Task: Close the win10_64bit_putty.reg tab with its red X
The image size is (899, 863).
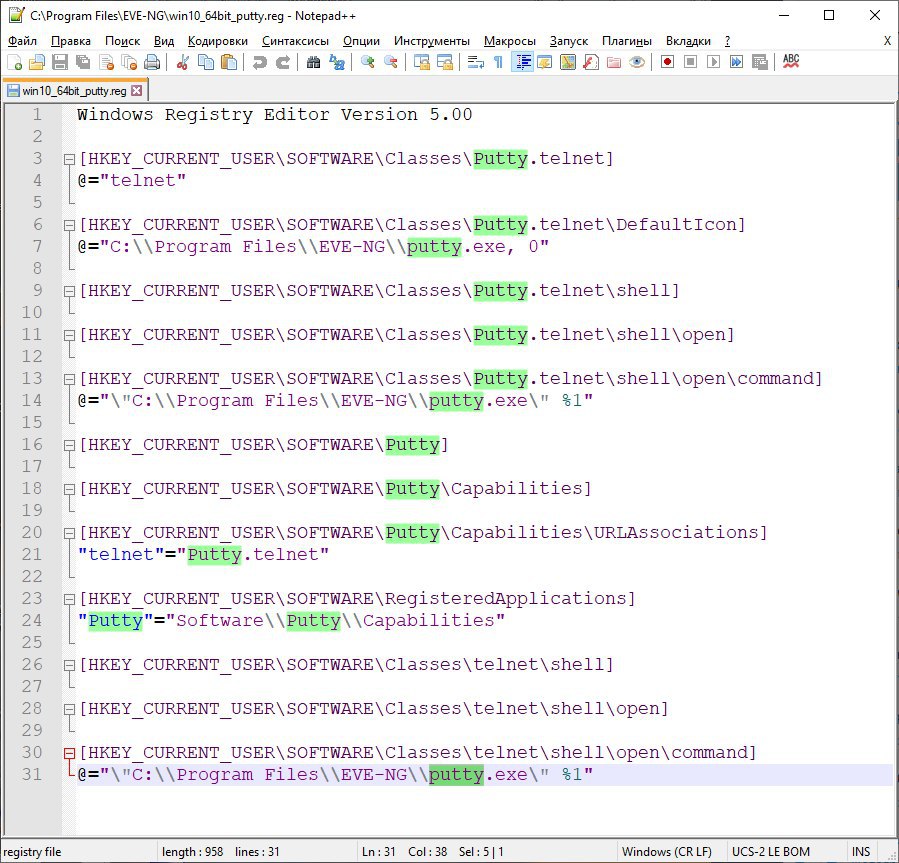Action: coord(136,91)
